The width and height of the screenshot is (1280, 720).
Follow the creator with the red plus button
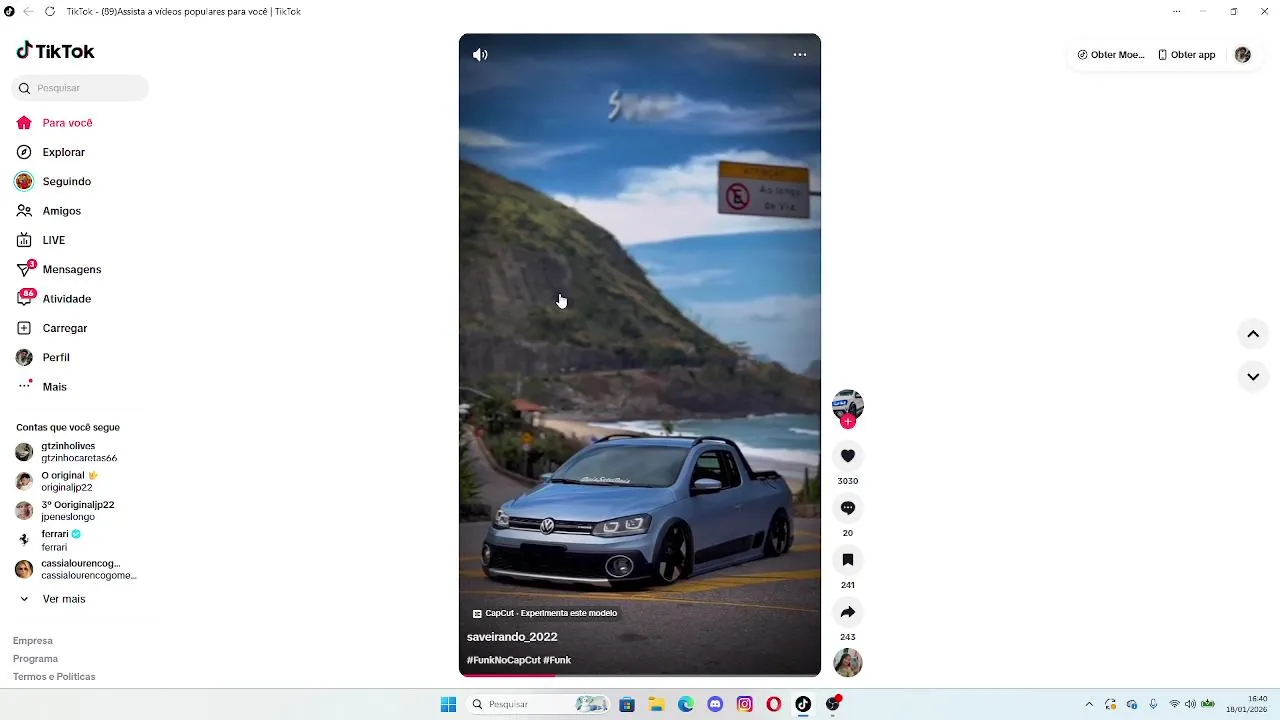[x=848, y=422]
